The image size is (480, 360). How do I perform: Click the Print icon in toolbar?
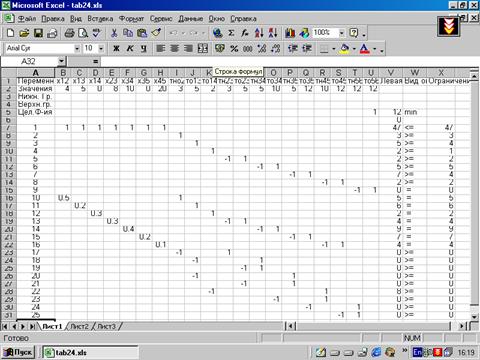(x=69, y=33)
